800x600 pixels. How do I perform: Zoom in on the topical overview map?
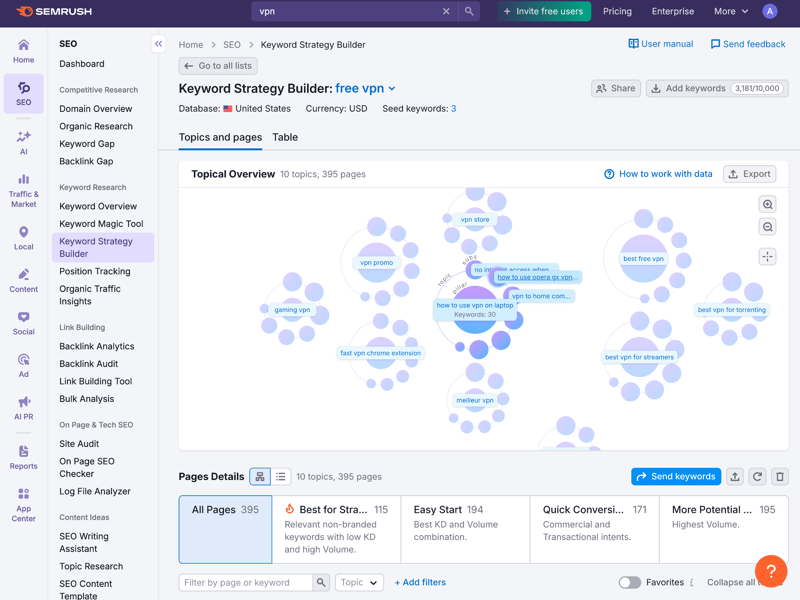tap(767, 204)
